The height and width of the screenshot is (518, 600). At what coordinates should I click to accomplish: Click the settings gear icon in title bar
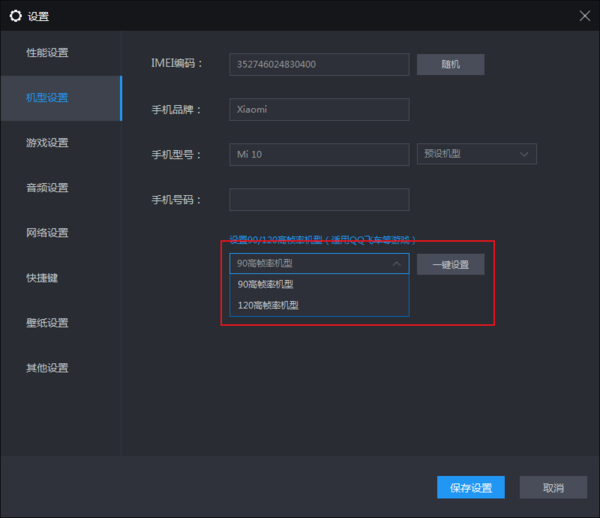click(15, 16)
